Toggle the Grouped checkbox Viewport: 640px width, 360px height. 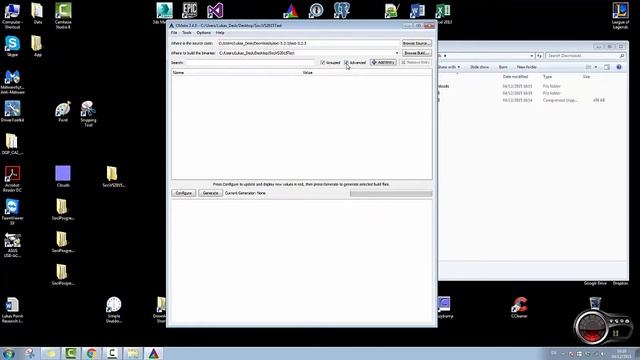click(323, 62)
